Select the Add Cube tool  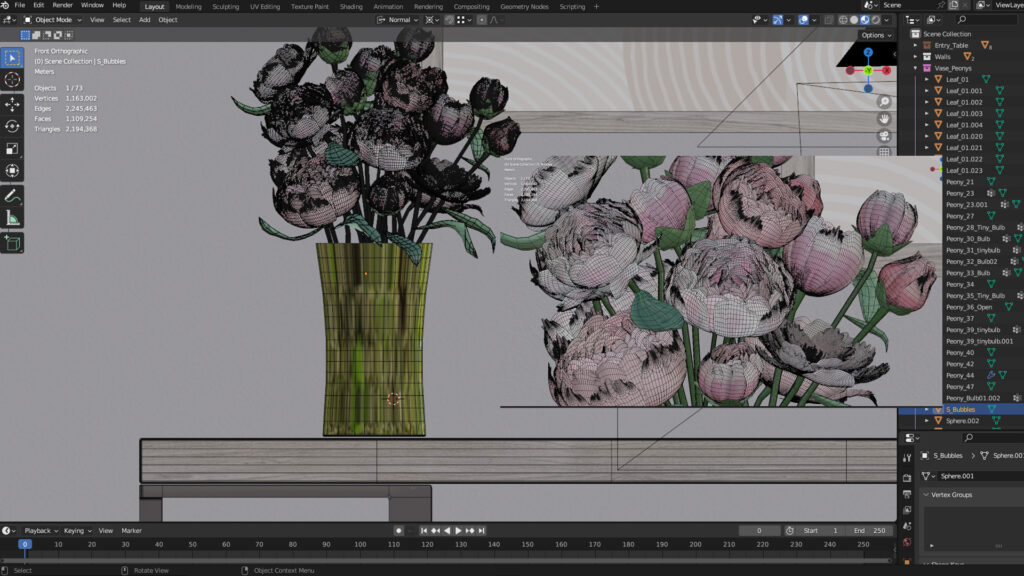point(13,242)
